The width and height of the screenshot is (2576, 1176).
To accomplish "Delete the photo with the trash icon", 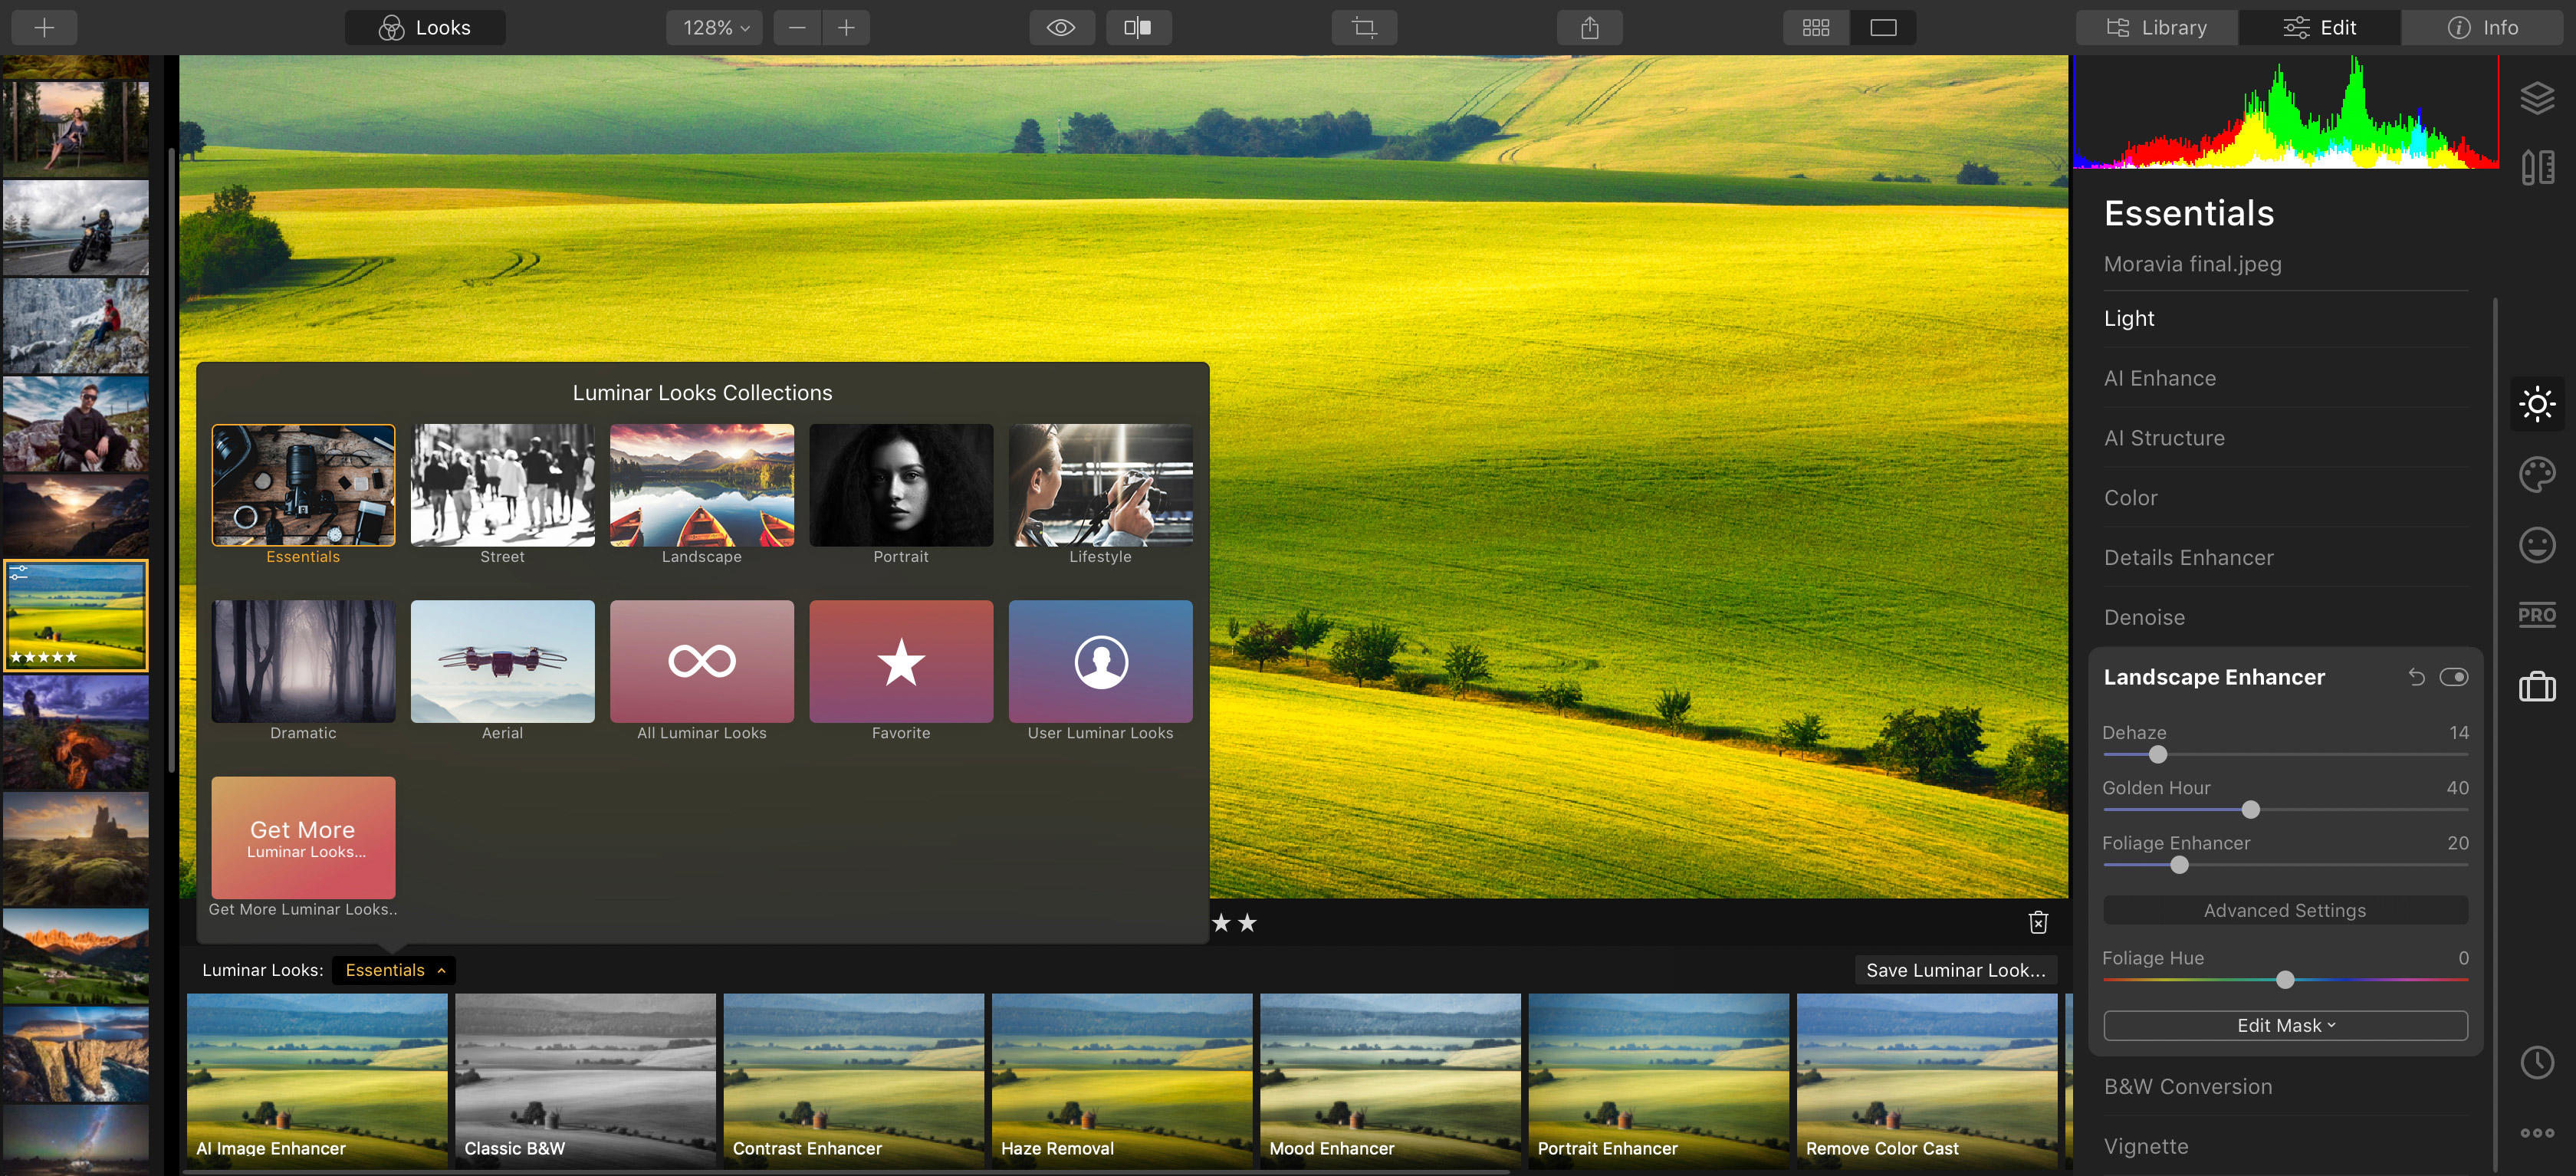I will point(2038,922).
